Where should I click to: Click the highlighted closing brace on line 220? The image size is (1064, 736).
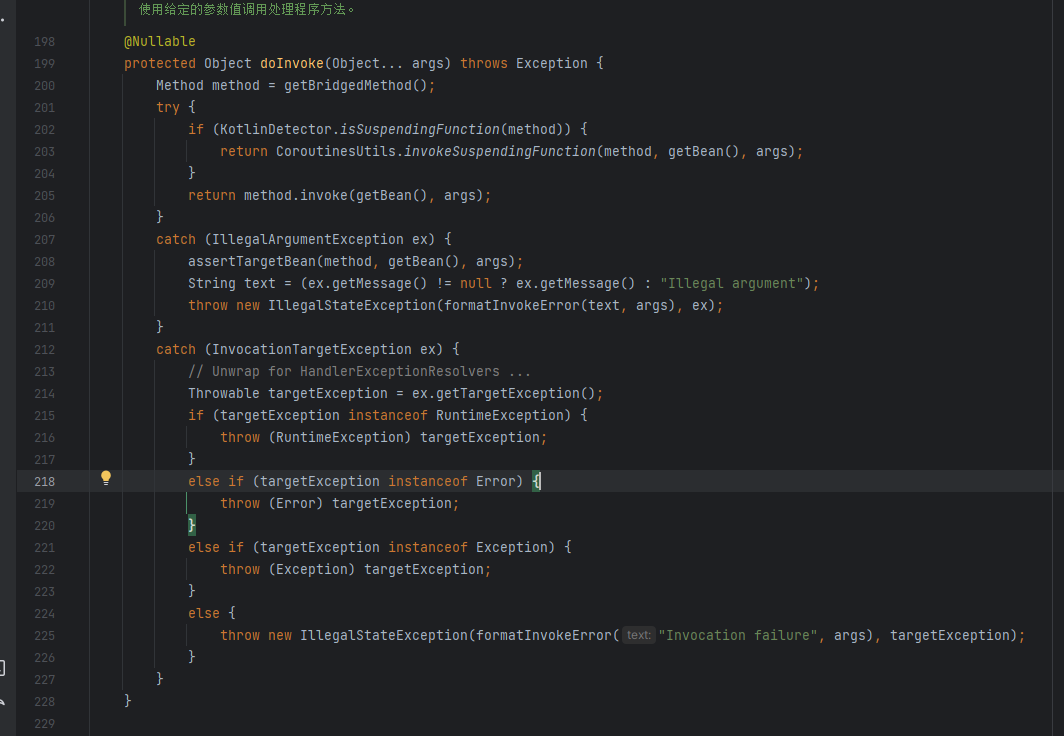coord(192,525)
